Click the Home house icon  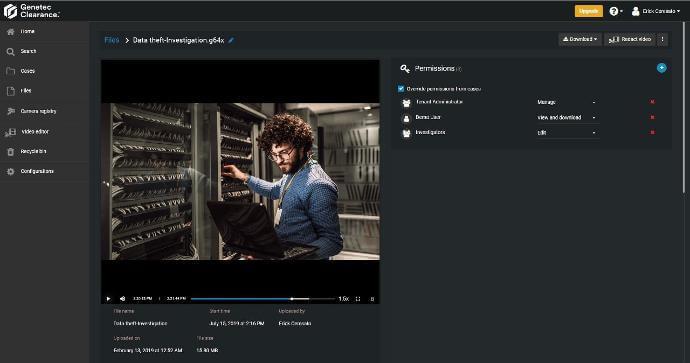tap(11, 32)
